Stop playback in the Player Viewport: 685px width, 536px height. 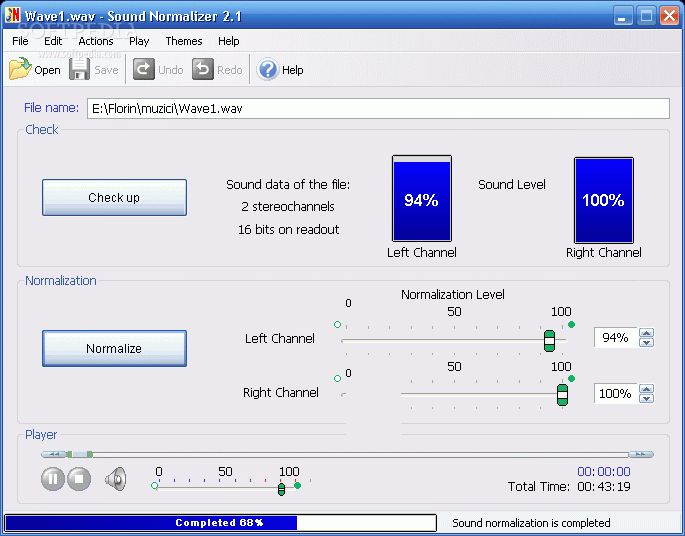[79, 479]
